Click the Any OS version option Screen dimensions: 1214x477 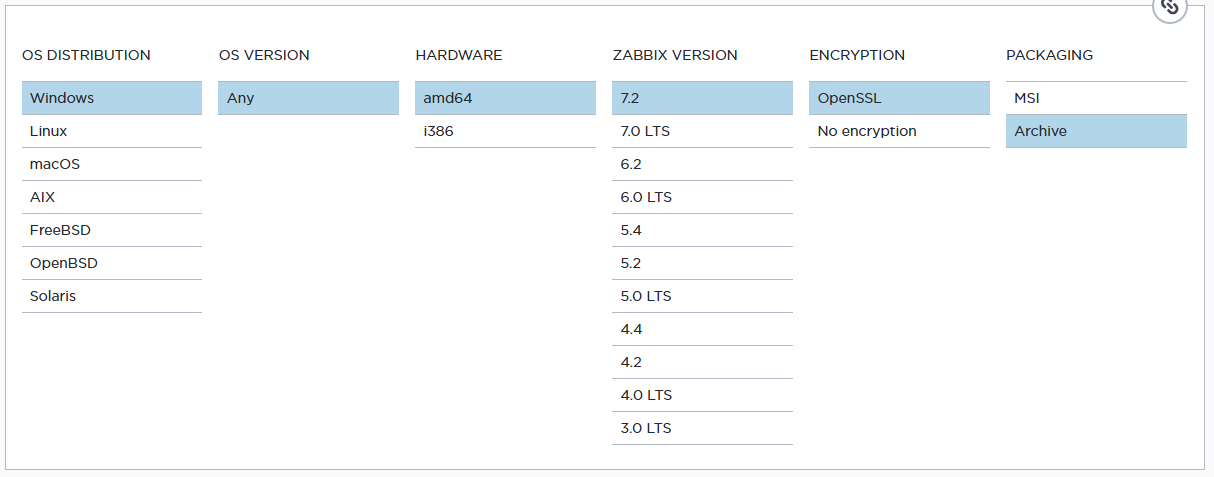tap(308, 98)
